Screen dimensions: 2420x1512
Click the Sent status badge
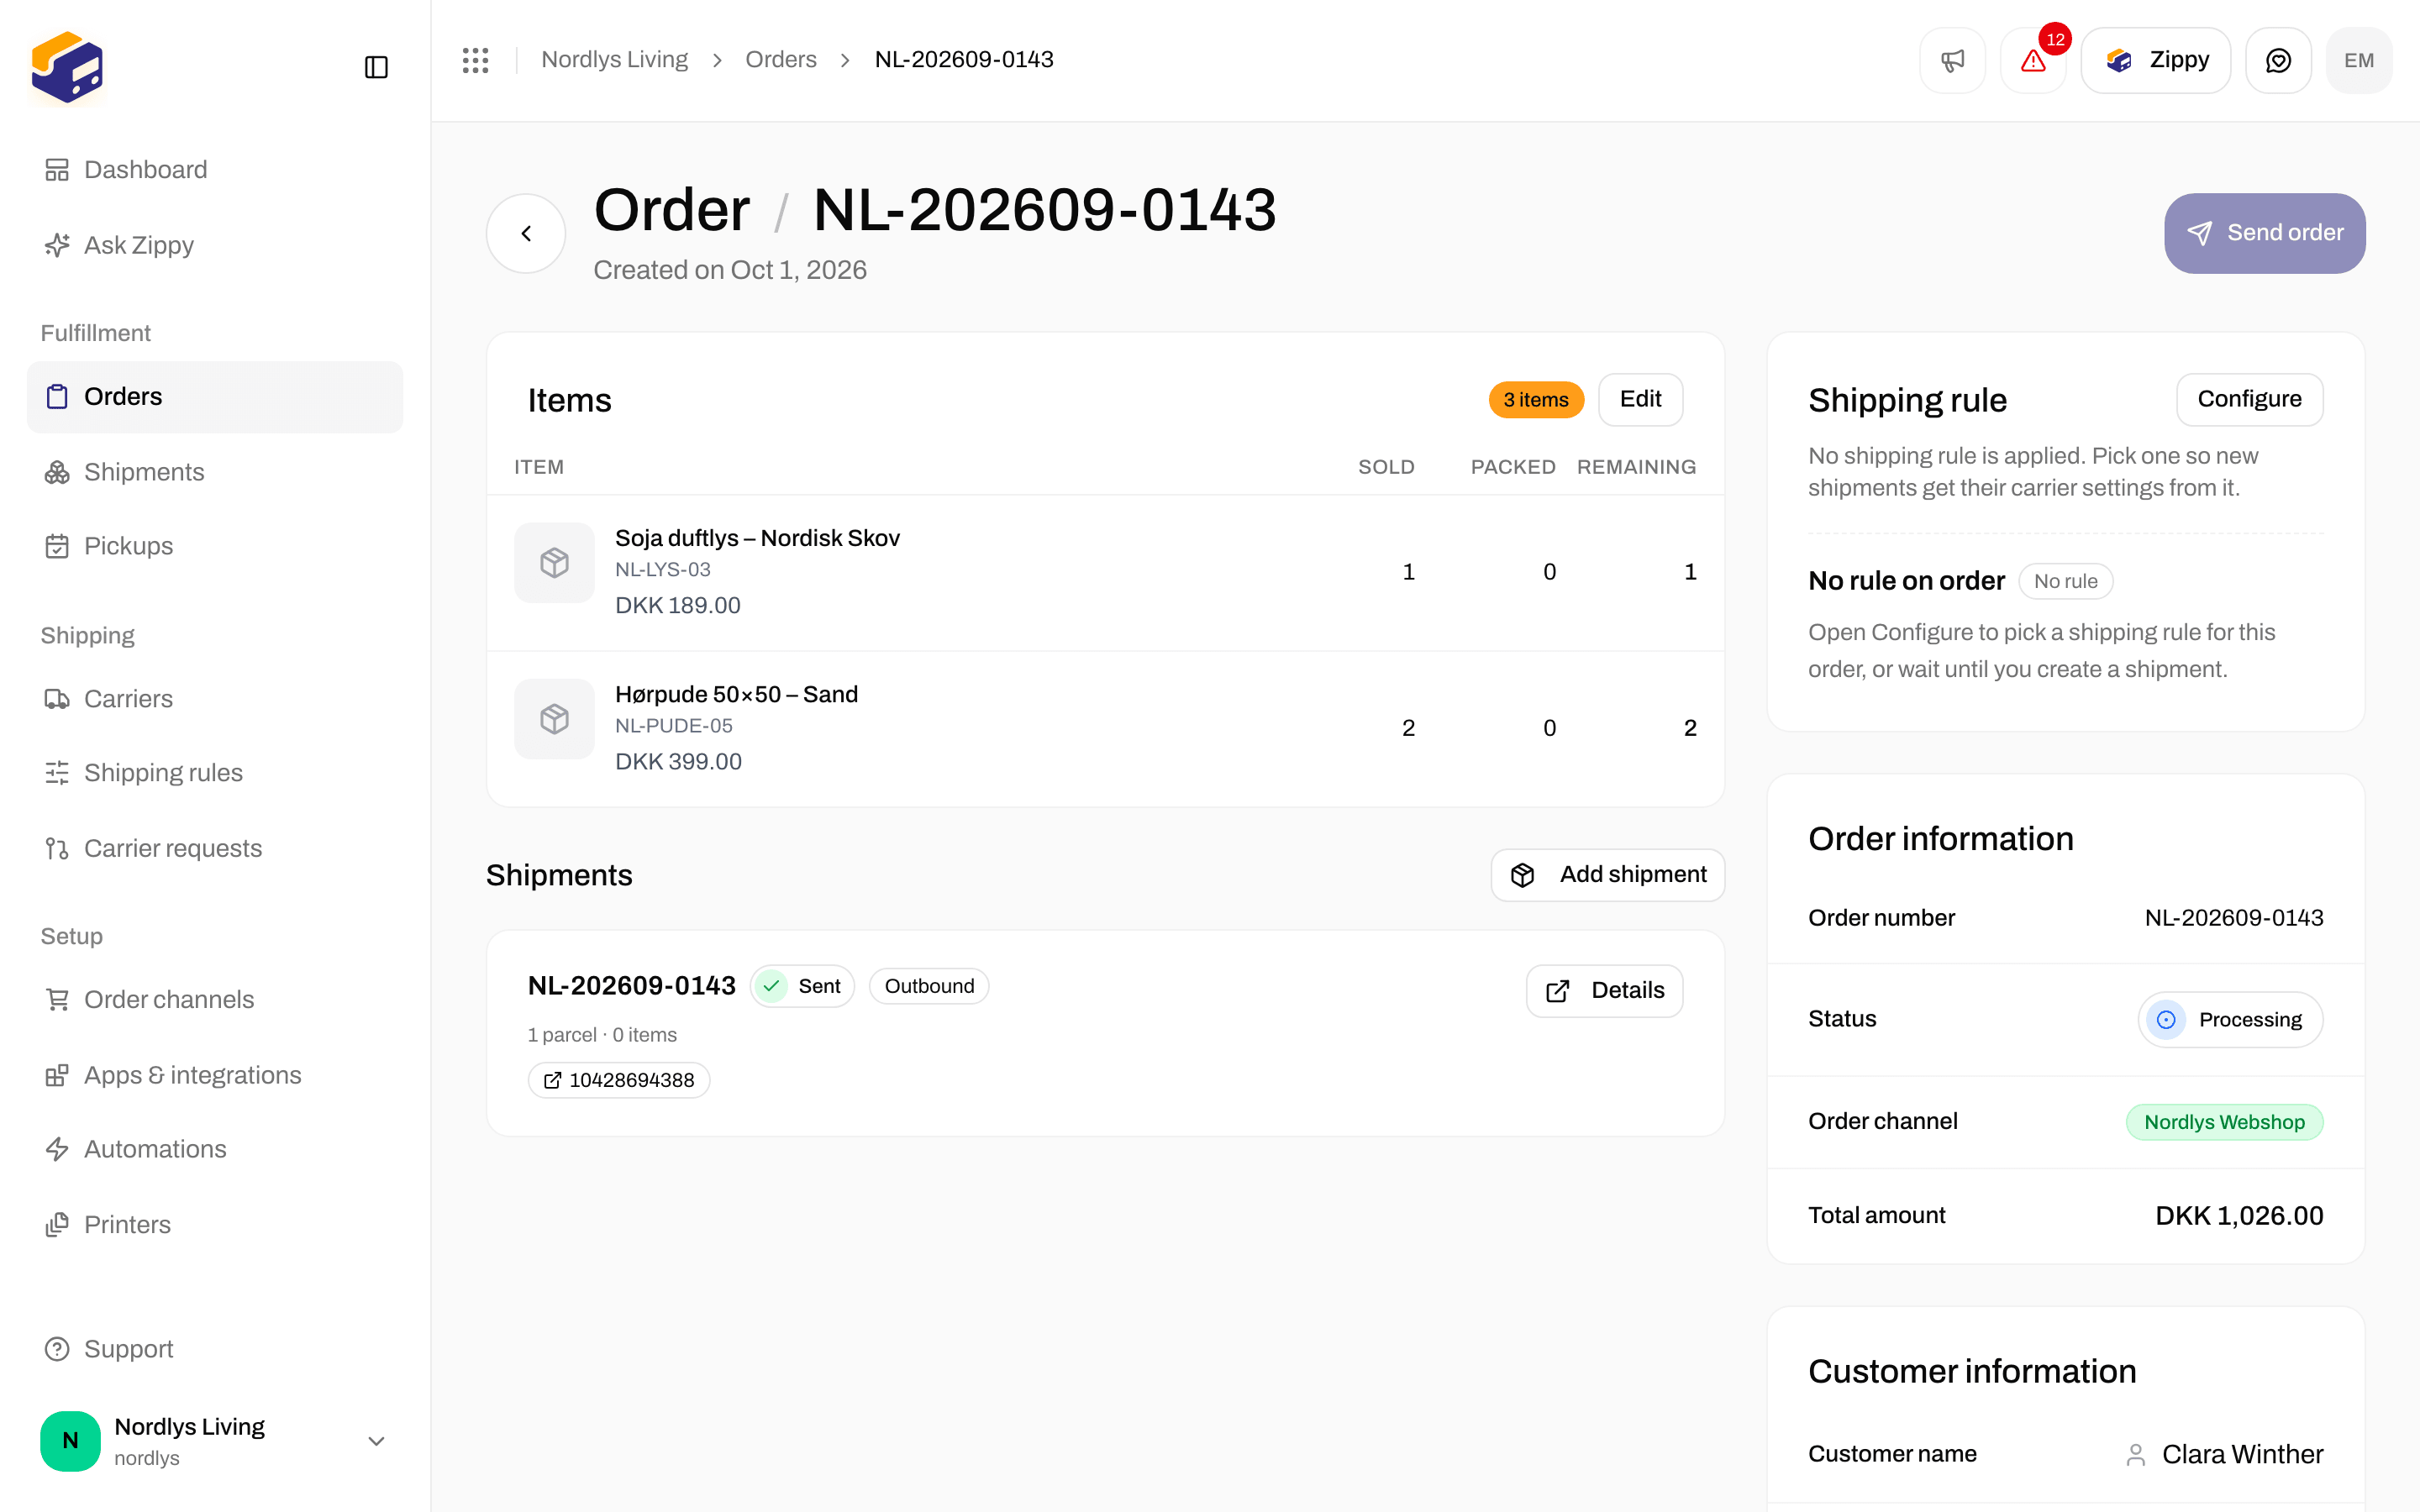[802, 986]
